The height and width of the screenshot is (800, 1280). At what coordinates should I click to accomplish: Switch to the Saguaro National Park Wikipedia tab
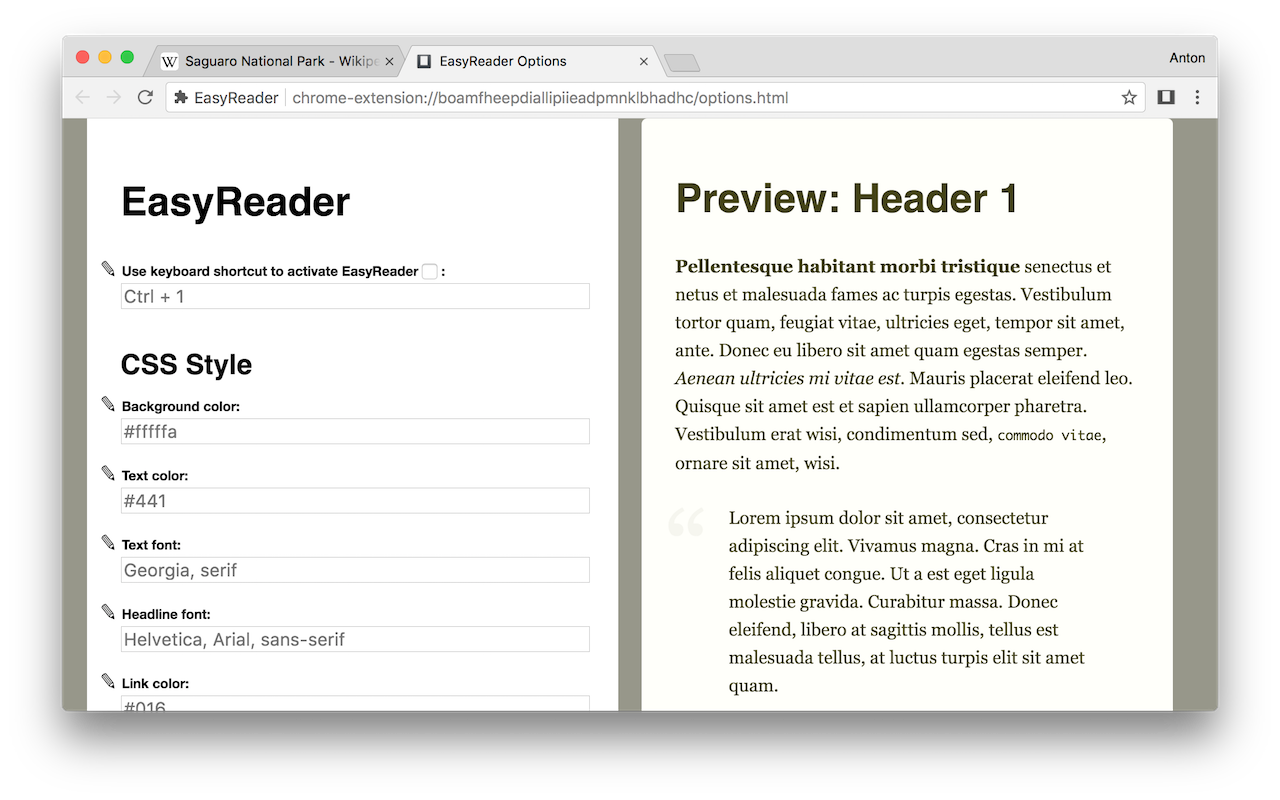coord(270,61)
